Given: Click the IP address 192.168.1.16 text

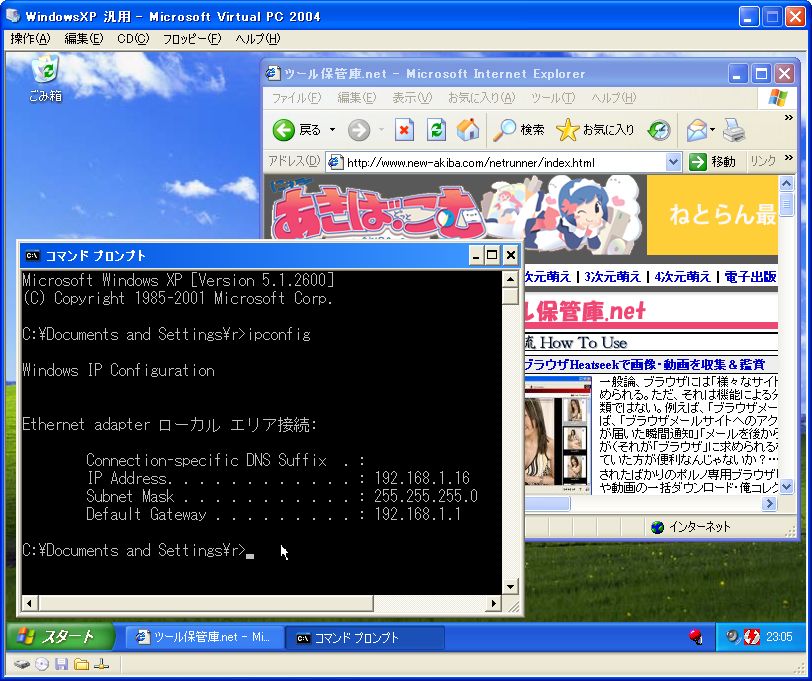Looking at the screenshot, I should click(x=422, y=477).
